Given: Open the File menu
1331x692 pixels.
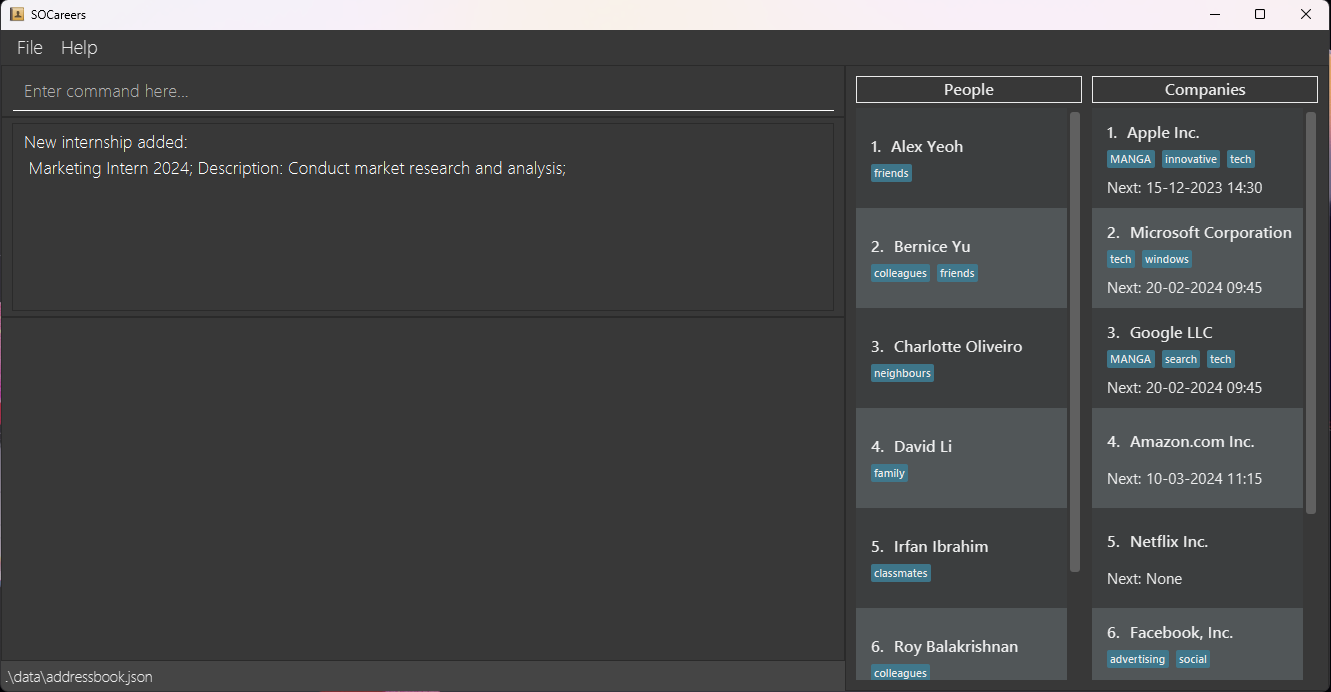Looking at the screenshot, I should pos(29,47).
